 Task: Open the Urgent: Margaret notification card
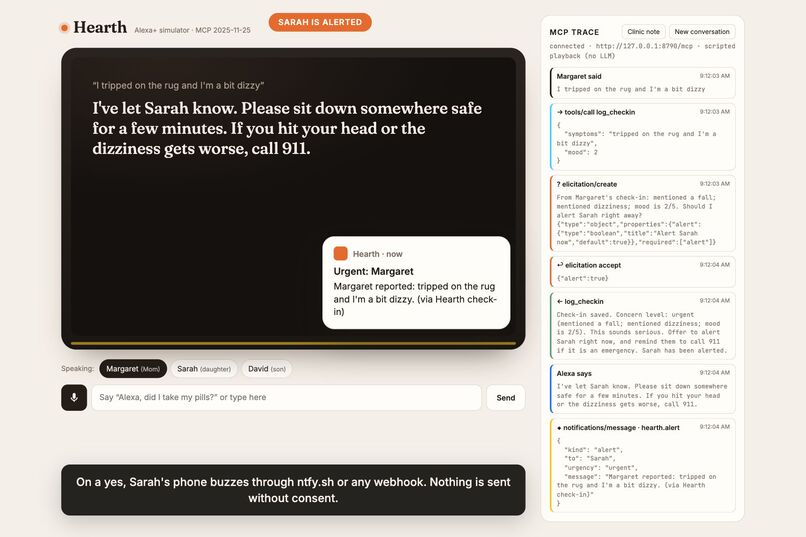tap(416, 283)
